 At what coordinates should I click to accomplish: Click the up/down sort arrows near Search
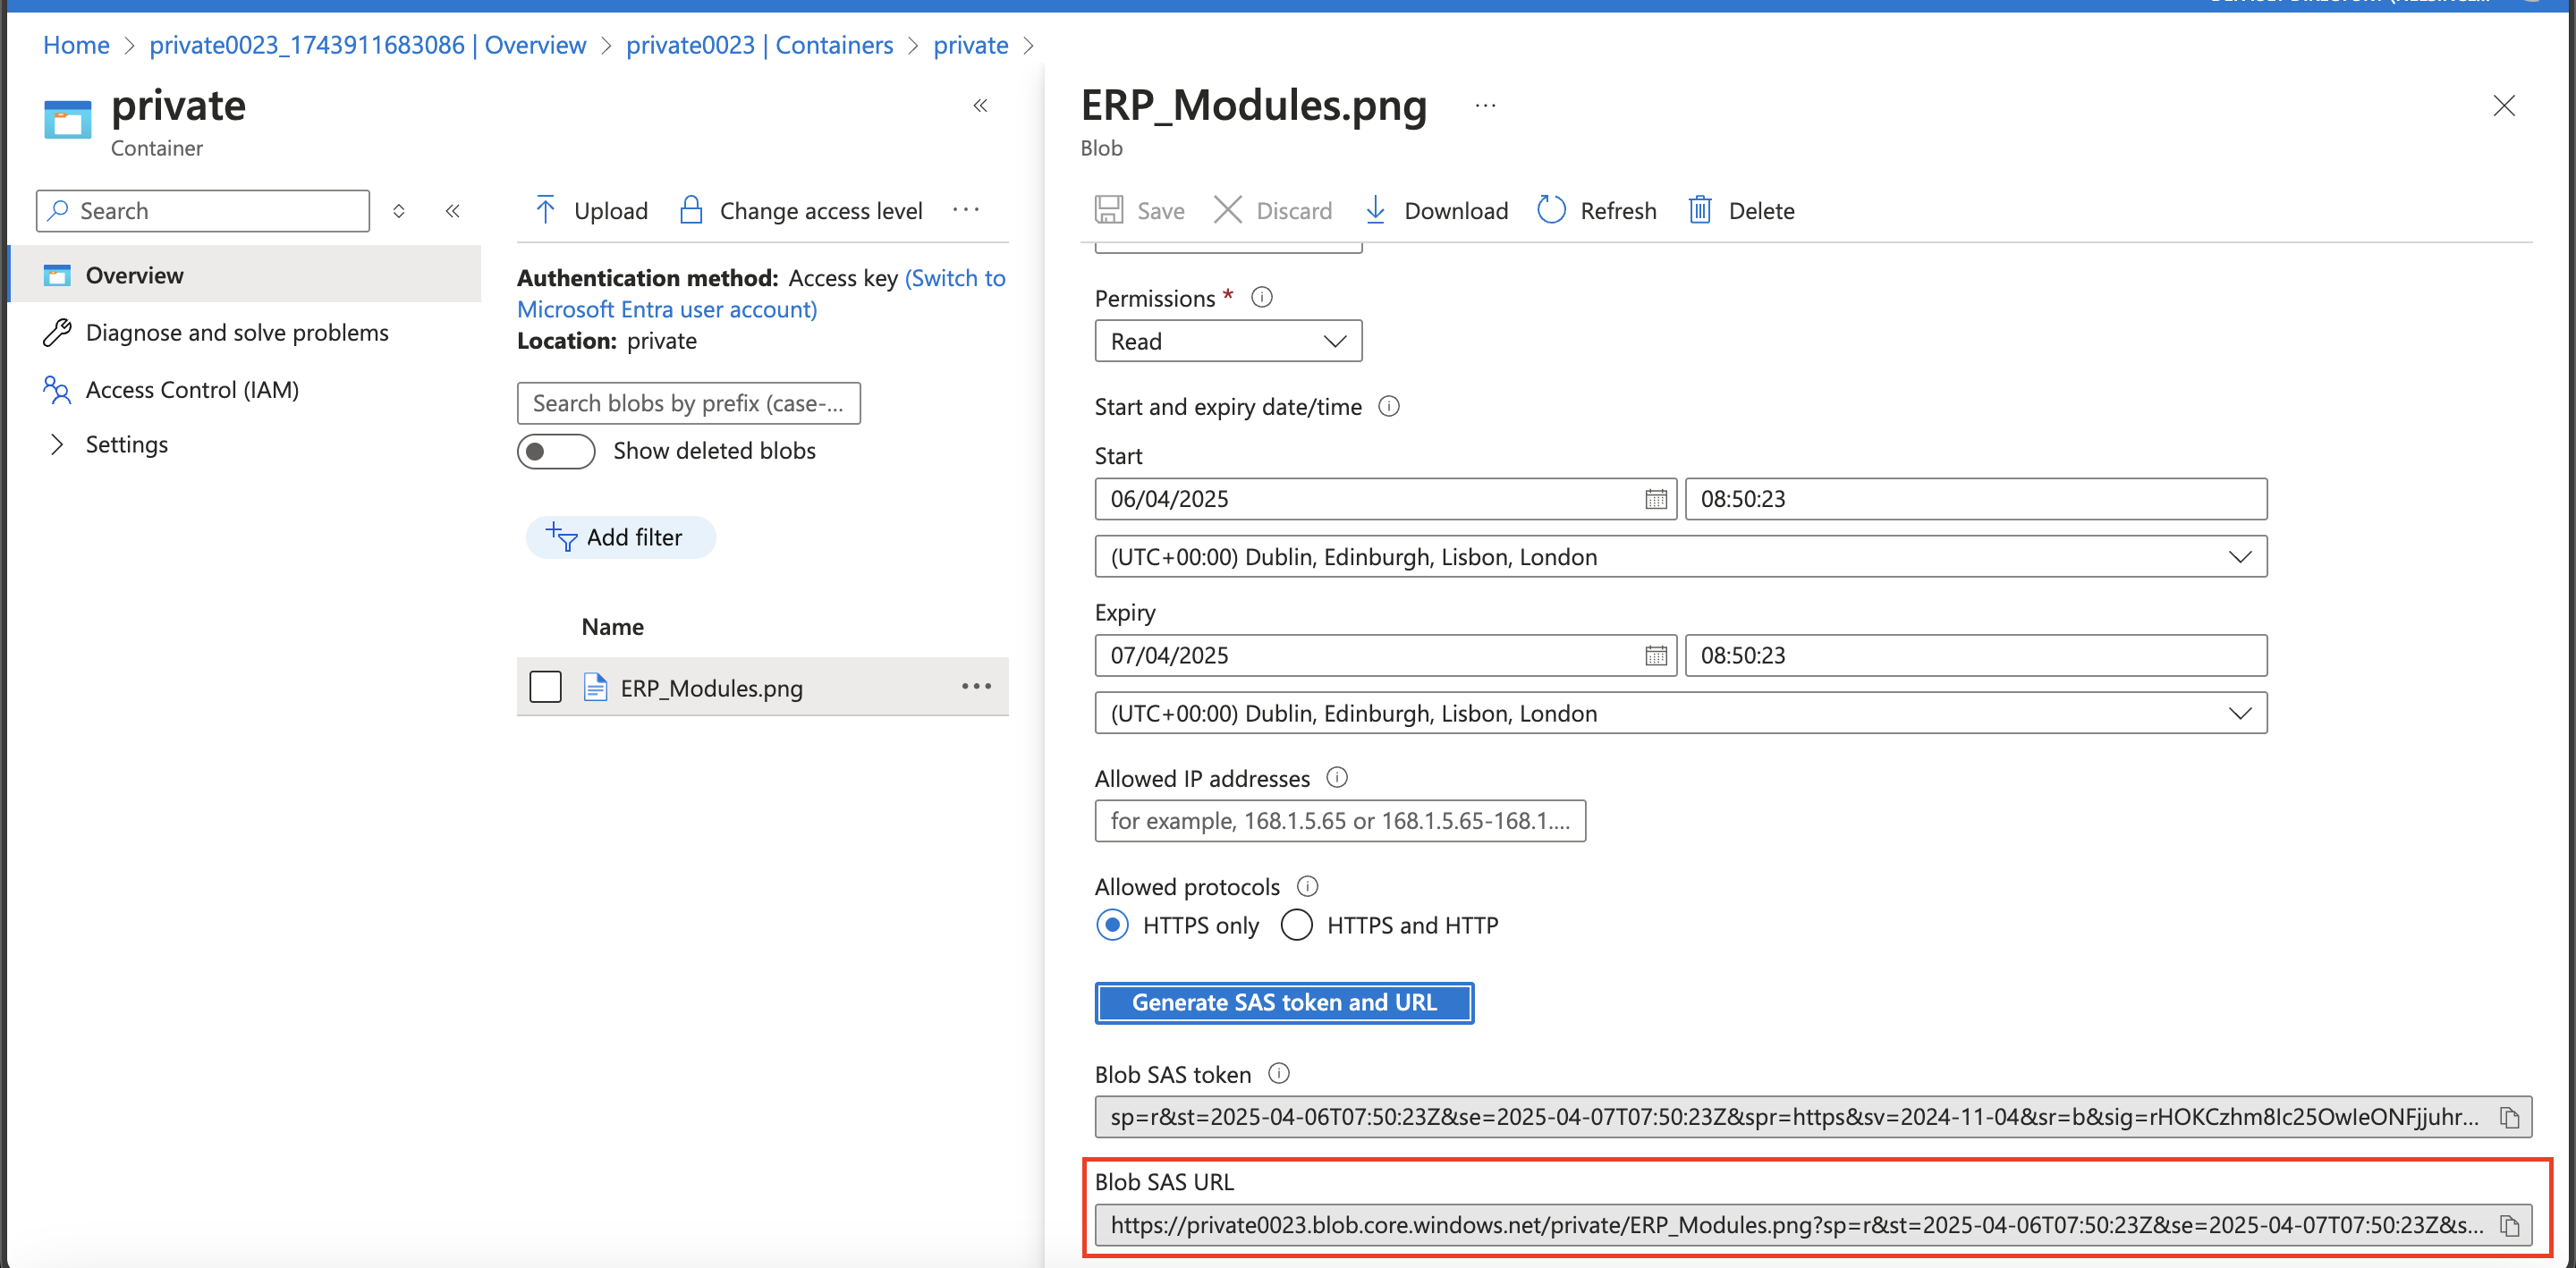tap(398, 211)
